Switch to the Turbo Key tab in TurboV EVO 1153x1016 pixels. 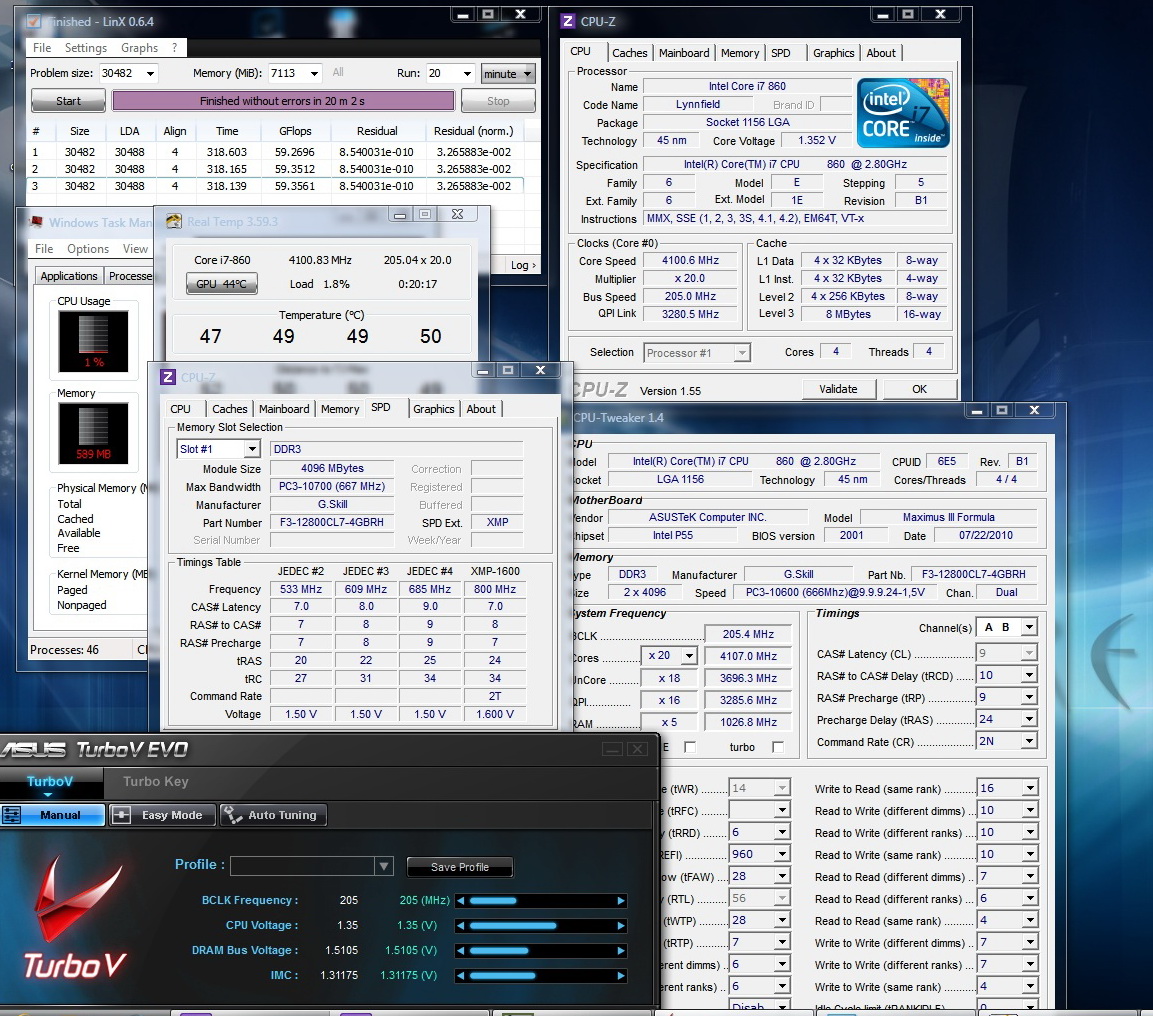coord(156,781)
